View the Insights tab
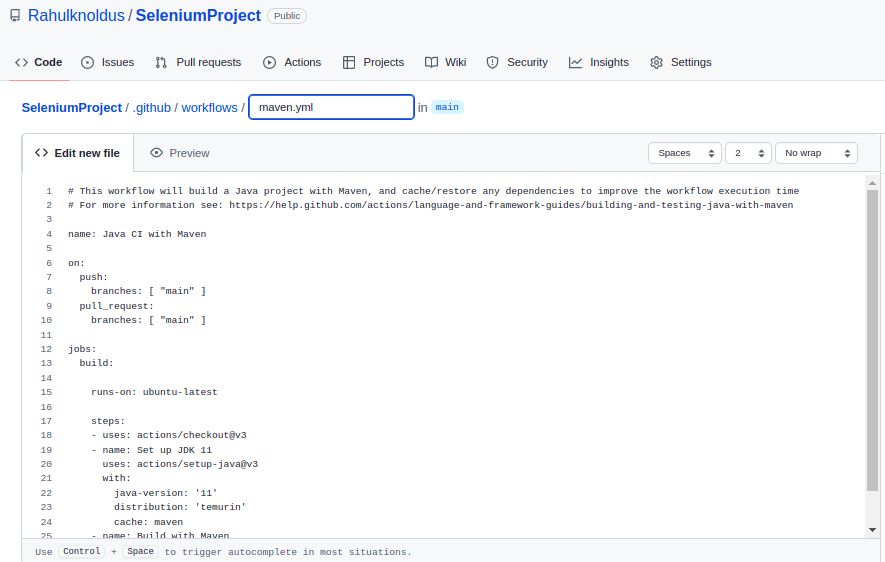Viewport: 885px width, 562px height. point(599,62)
